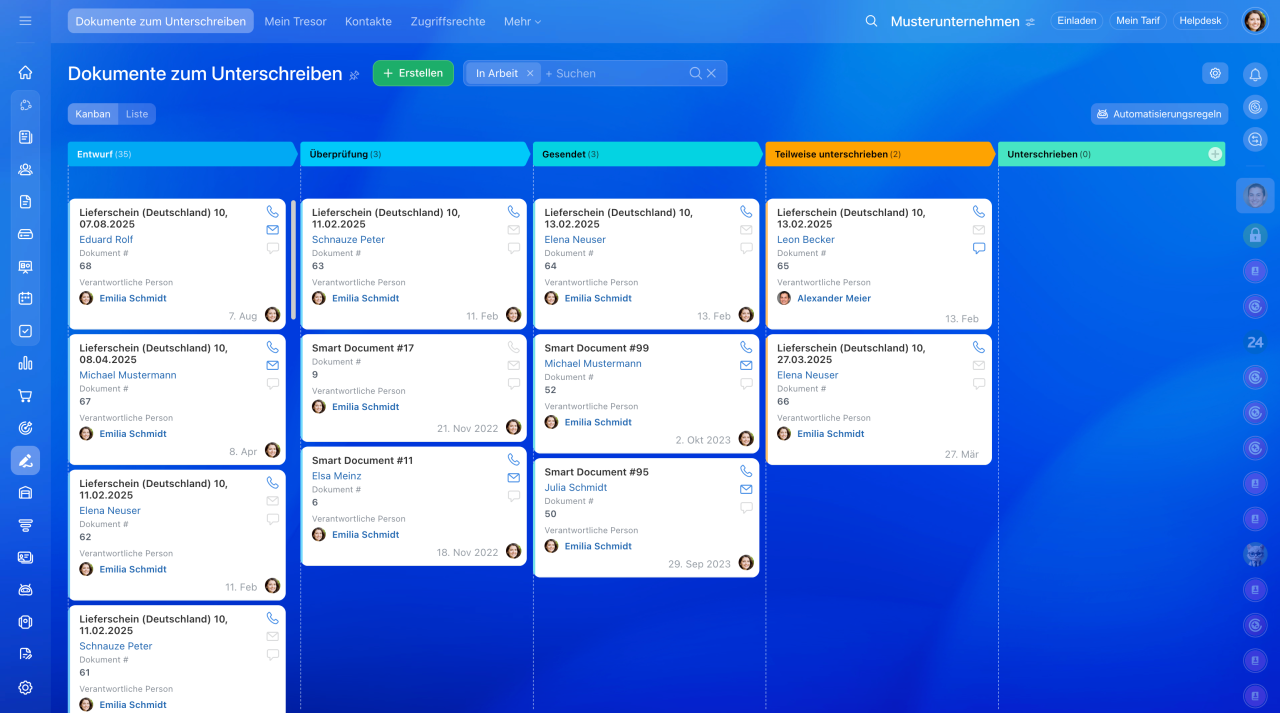Open contact link Elsa Meinz
Image resolution: width=1280 pixels, height=713 pixels.
pos(337,476)
